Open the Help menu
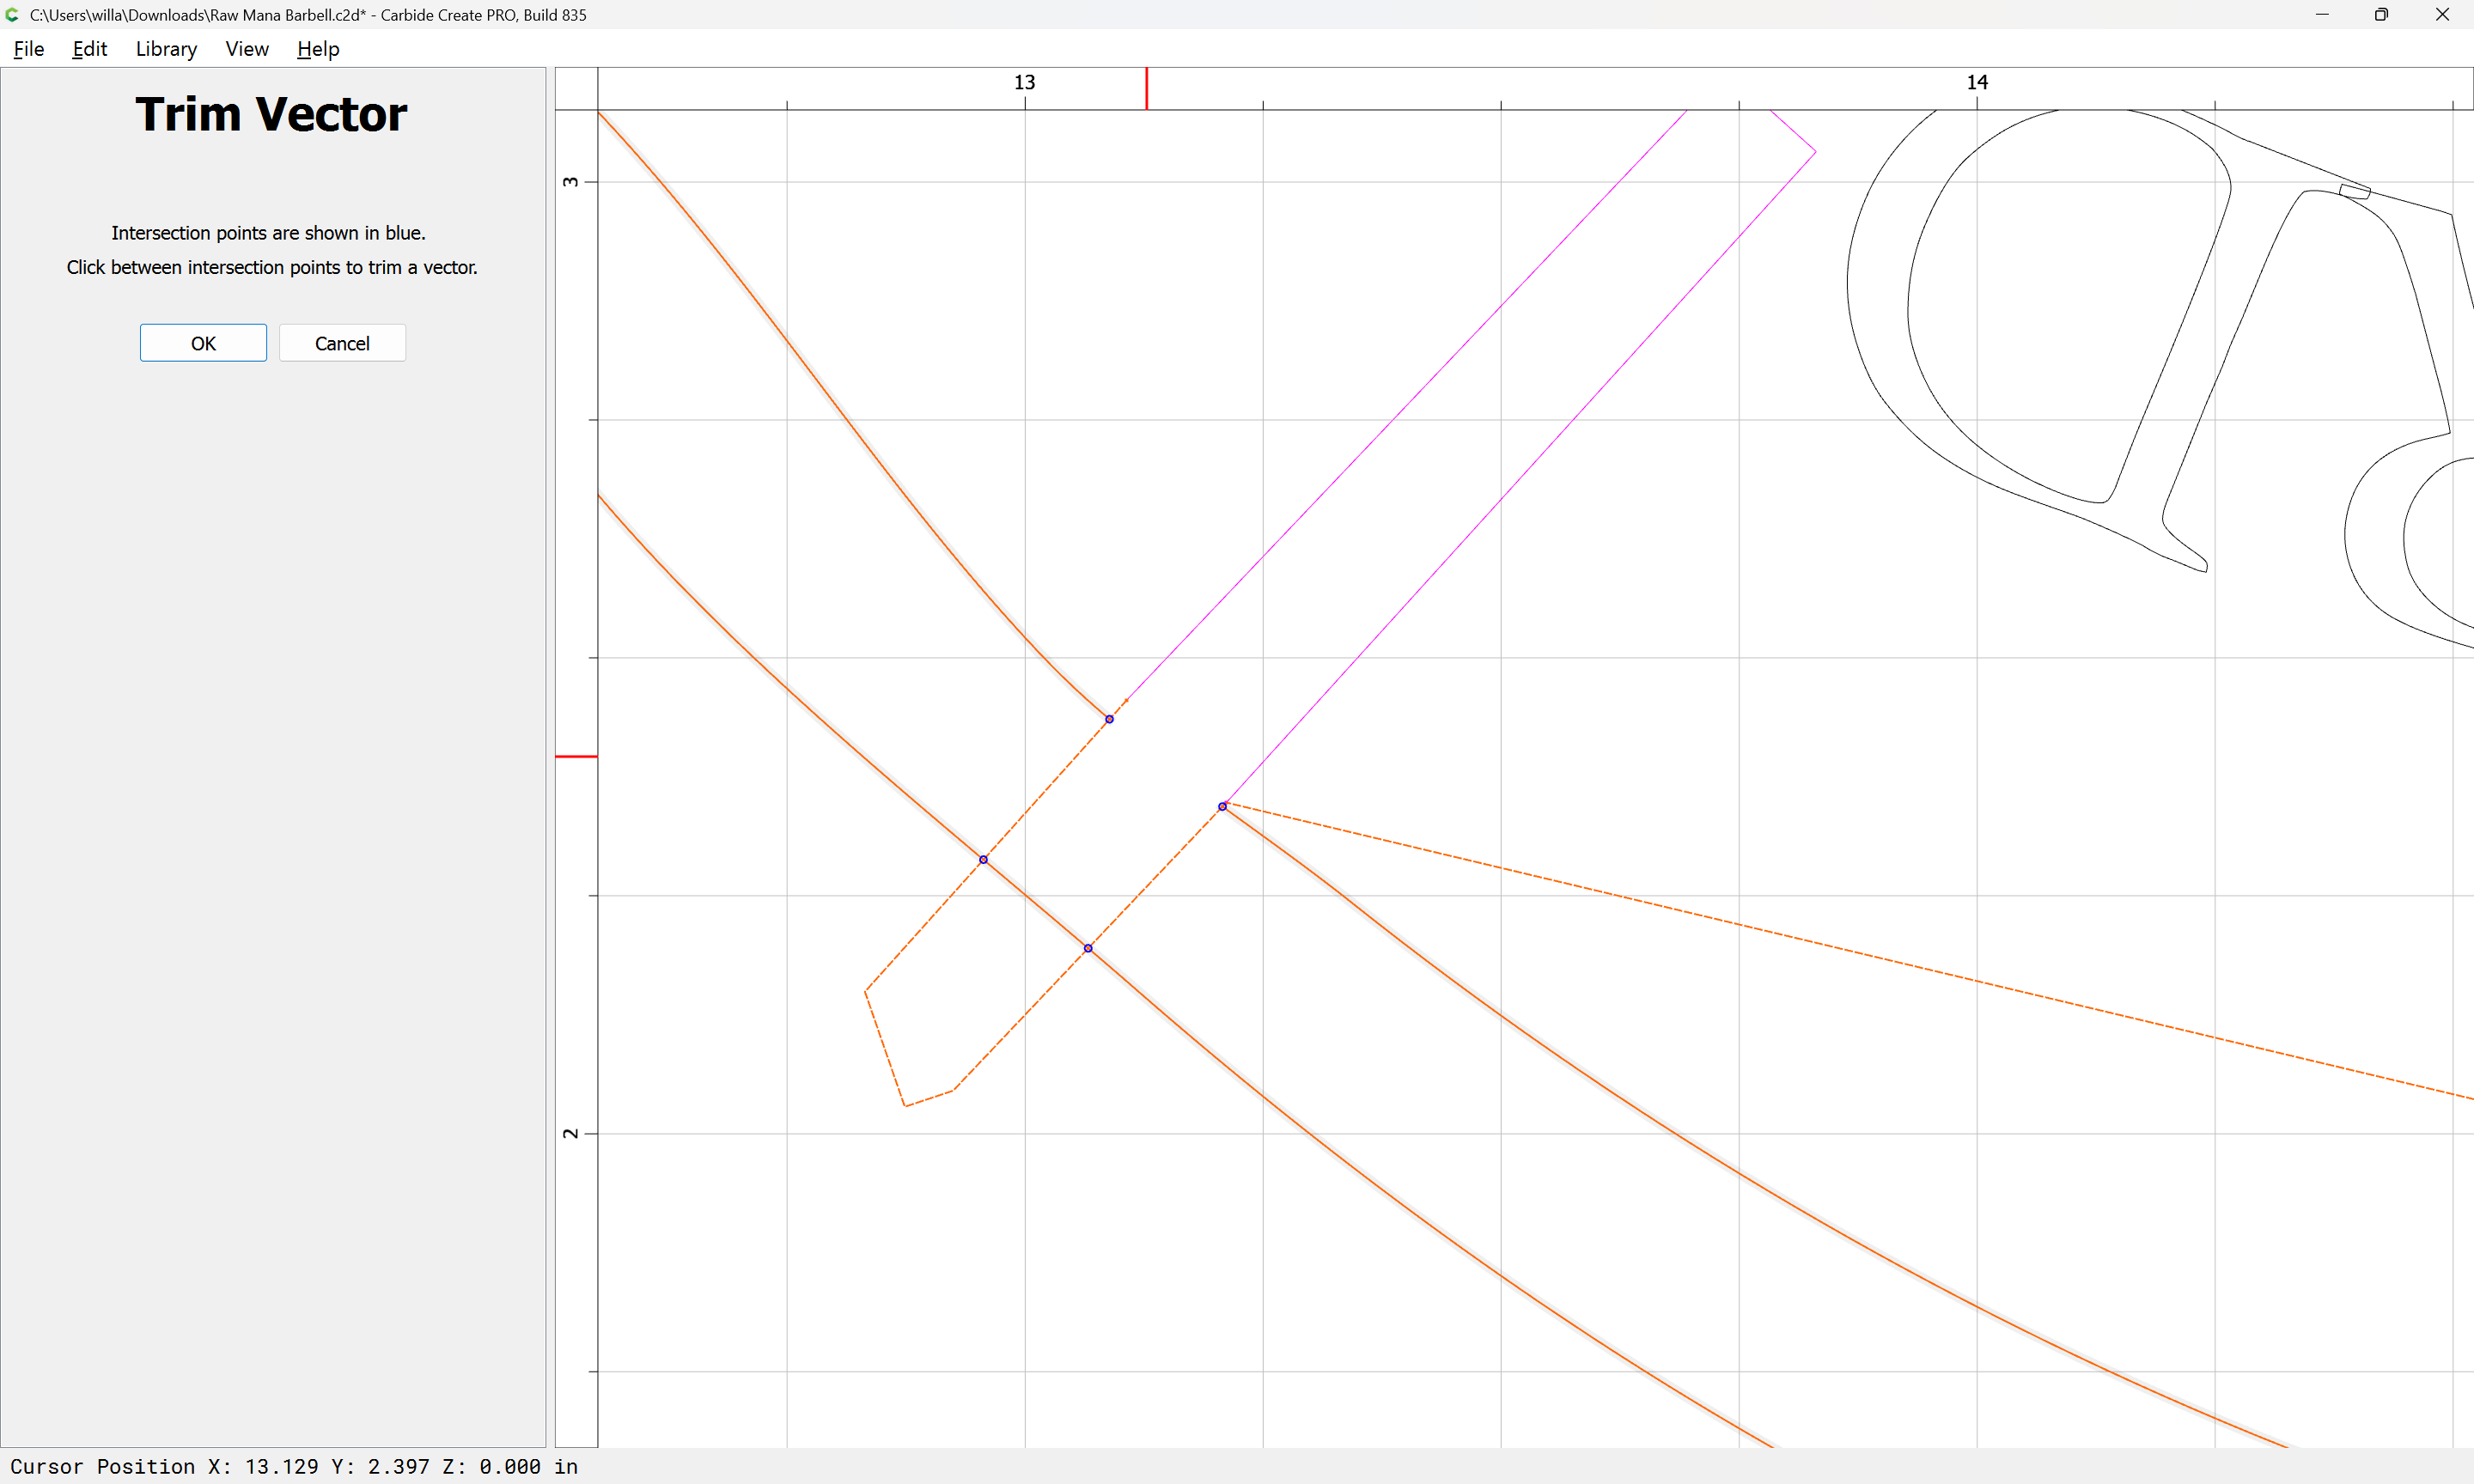 318,49
